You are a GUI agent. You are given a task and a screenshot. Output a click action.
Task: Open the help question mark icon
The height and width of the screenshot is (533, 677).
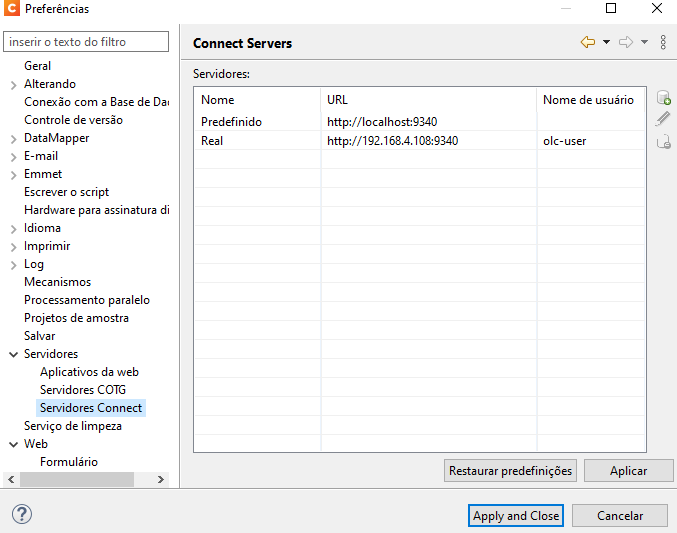tap(22, 514)
